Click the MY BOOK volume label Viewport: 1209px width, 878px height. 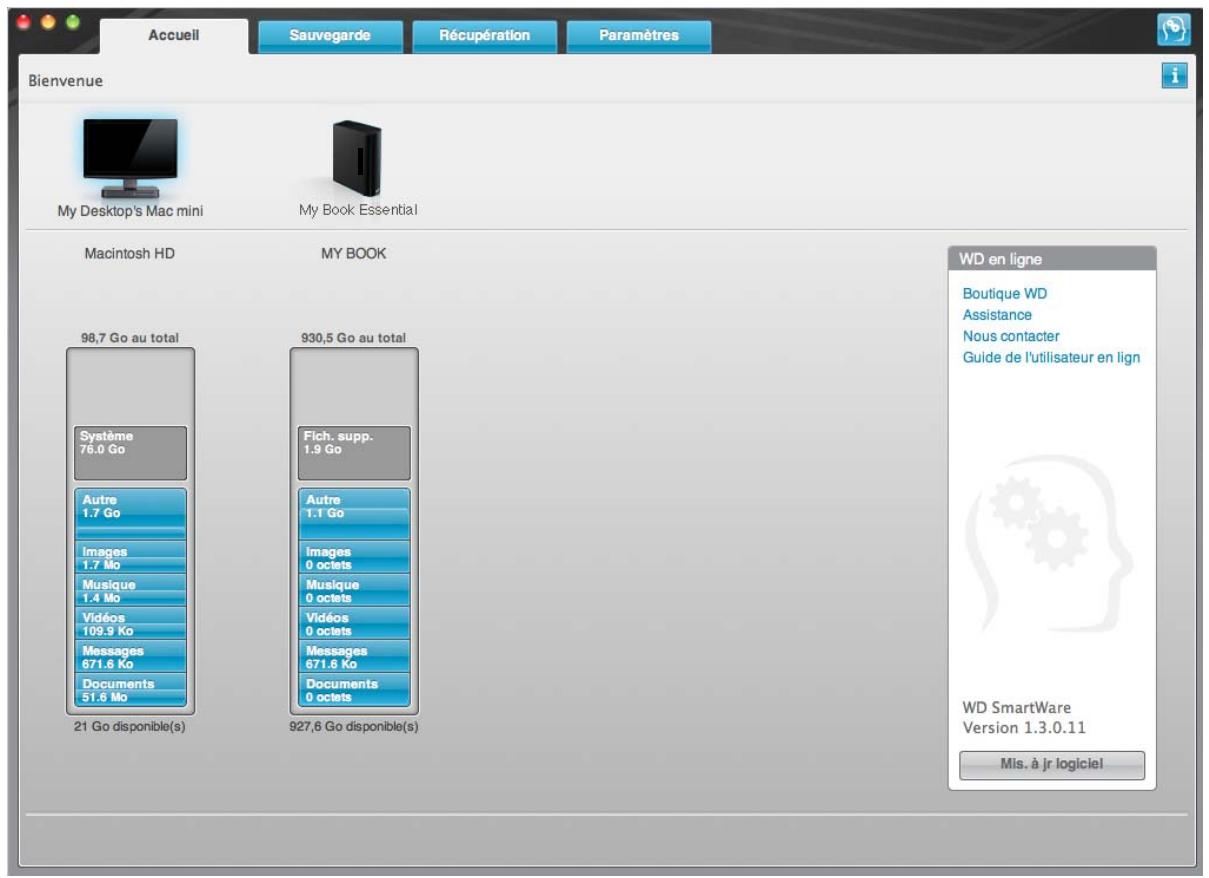tap(353, 253)
